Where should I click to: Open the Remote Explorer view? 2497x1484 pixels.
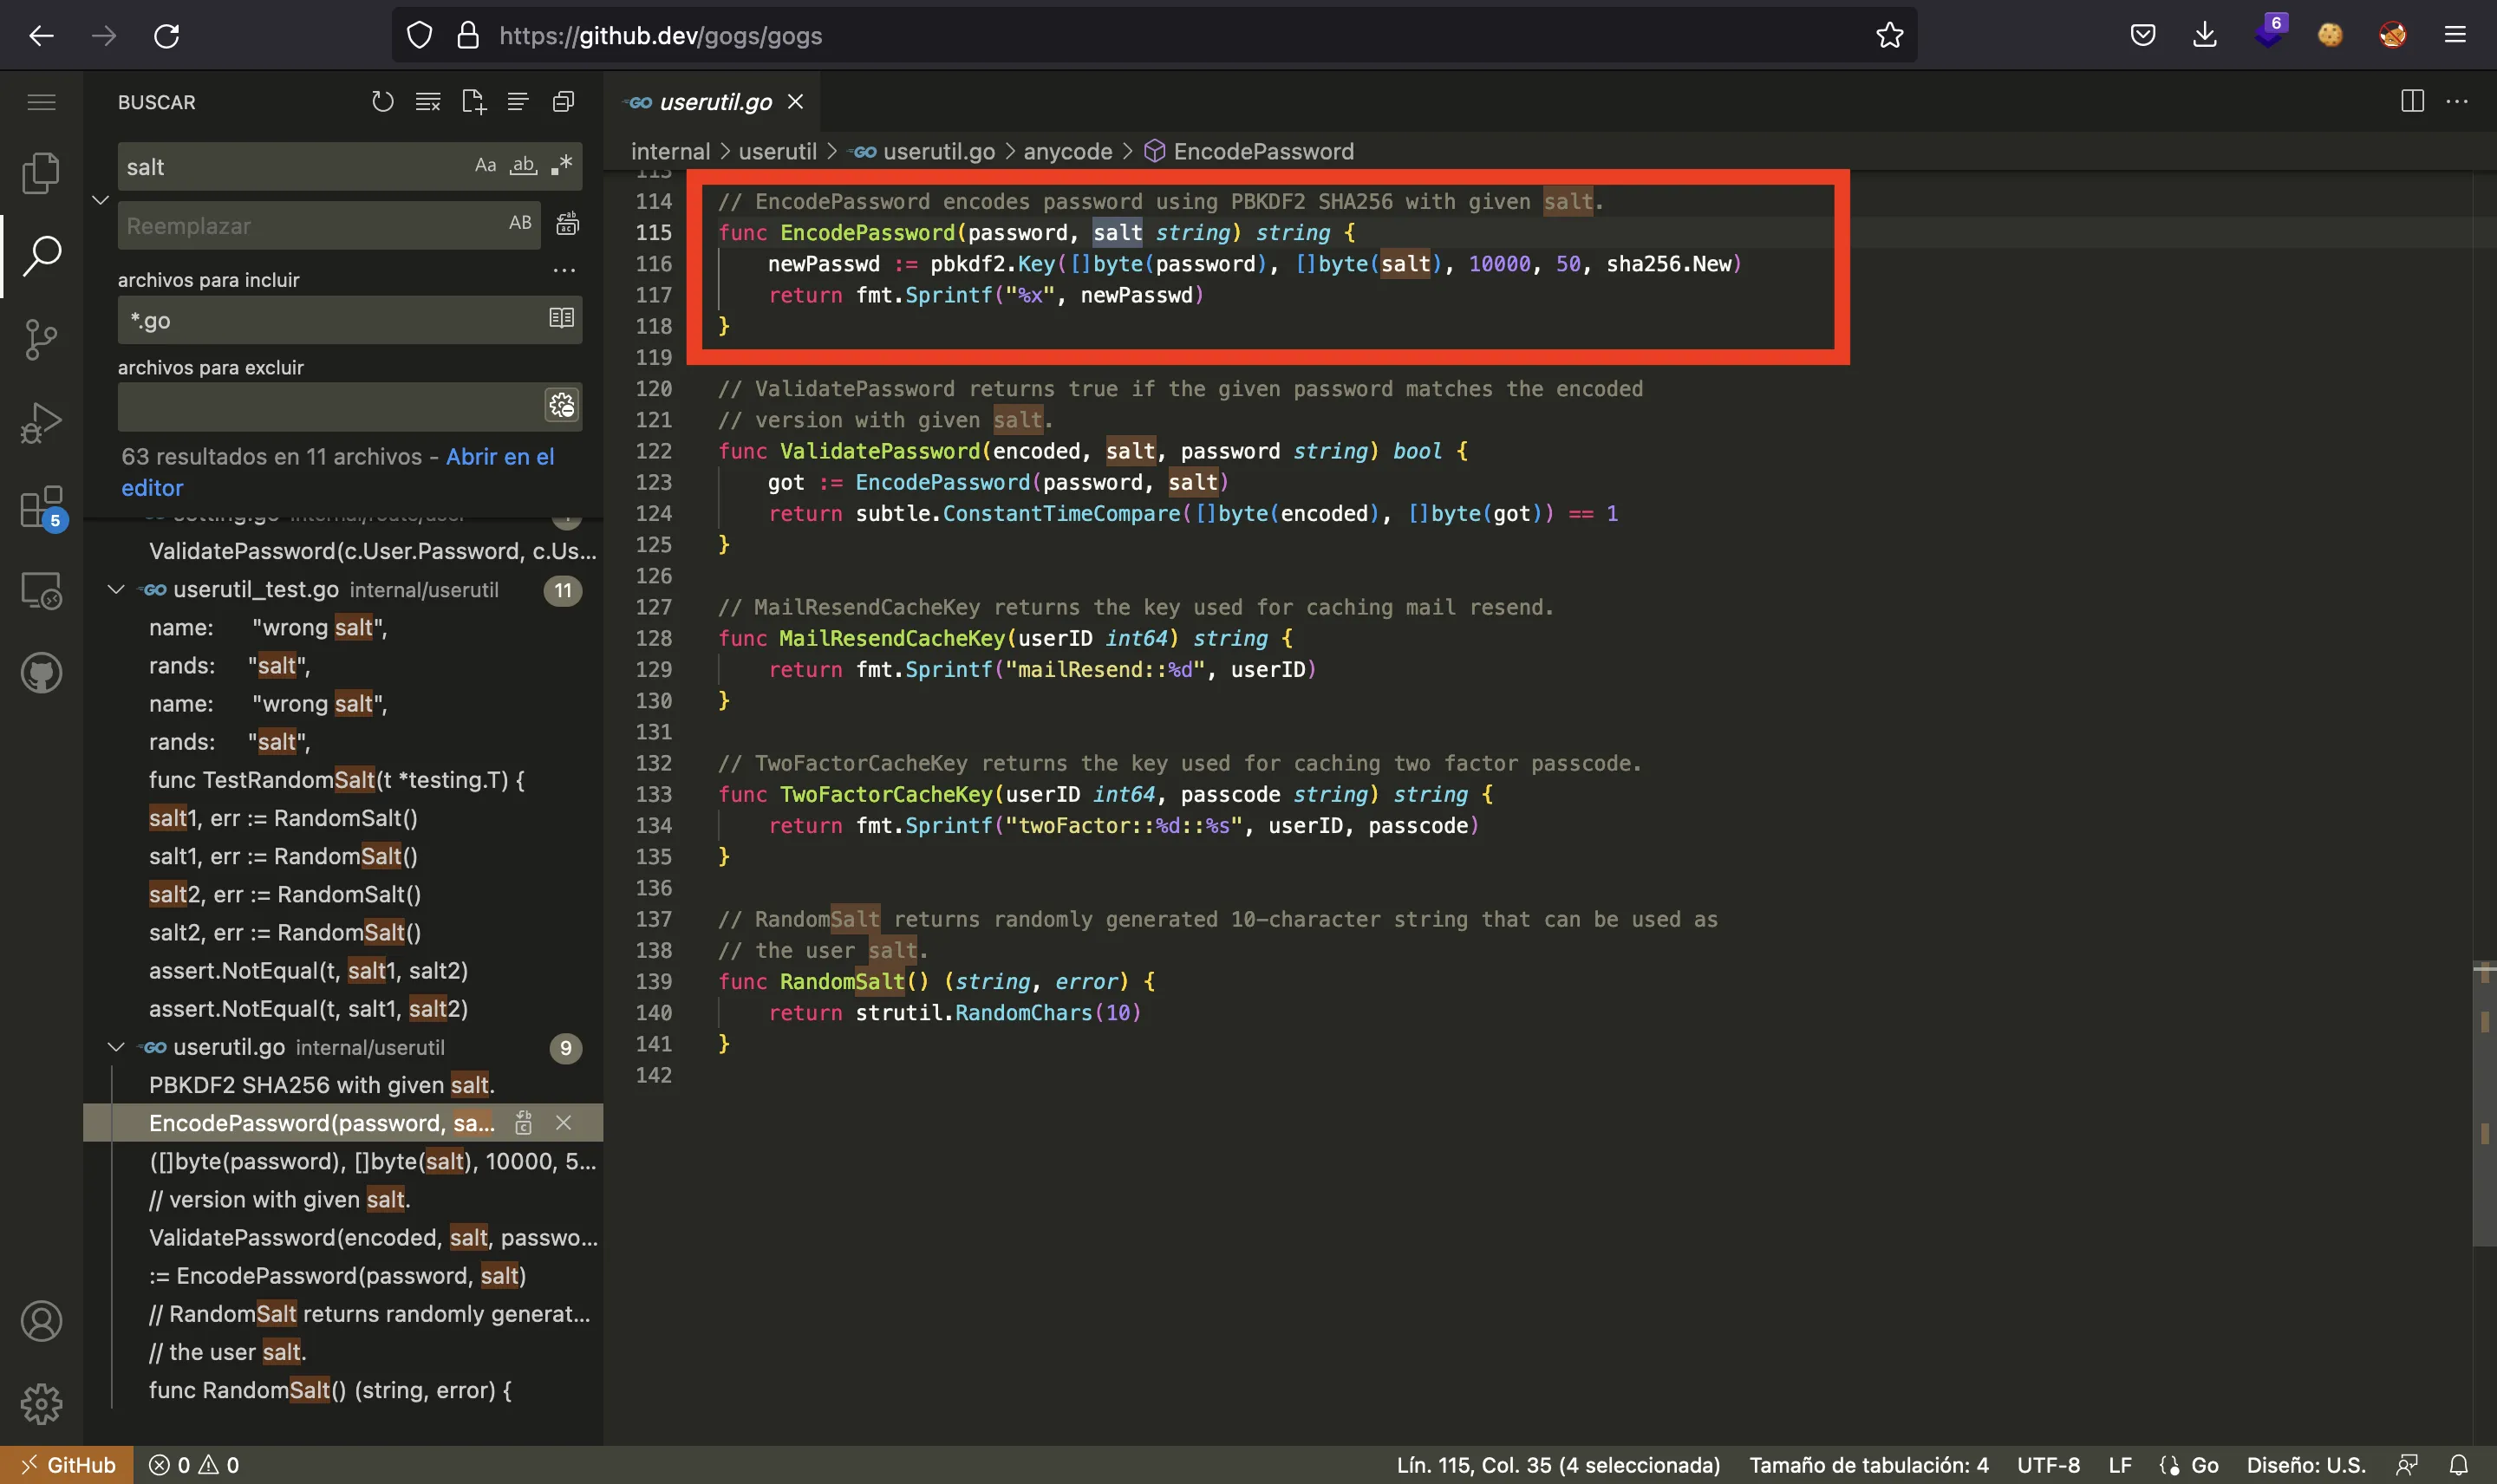[41, 590]
